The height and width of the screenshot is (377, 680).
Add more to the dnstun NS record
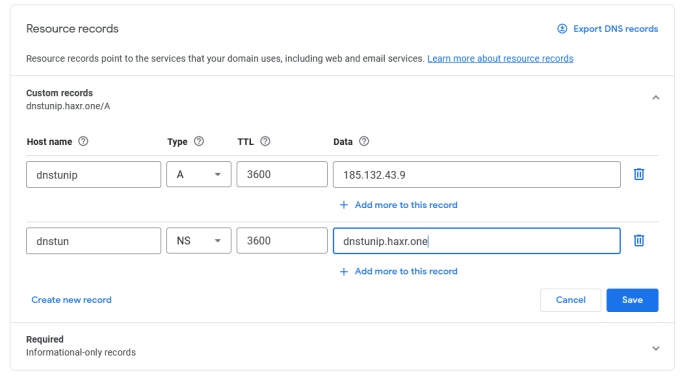tap(406, 271)
